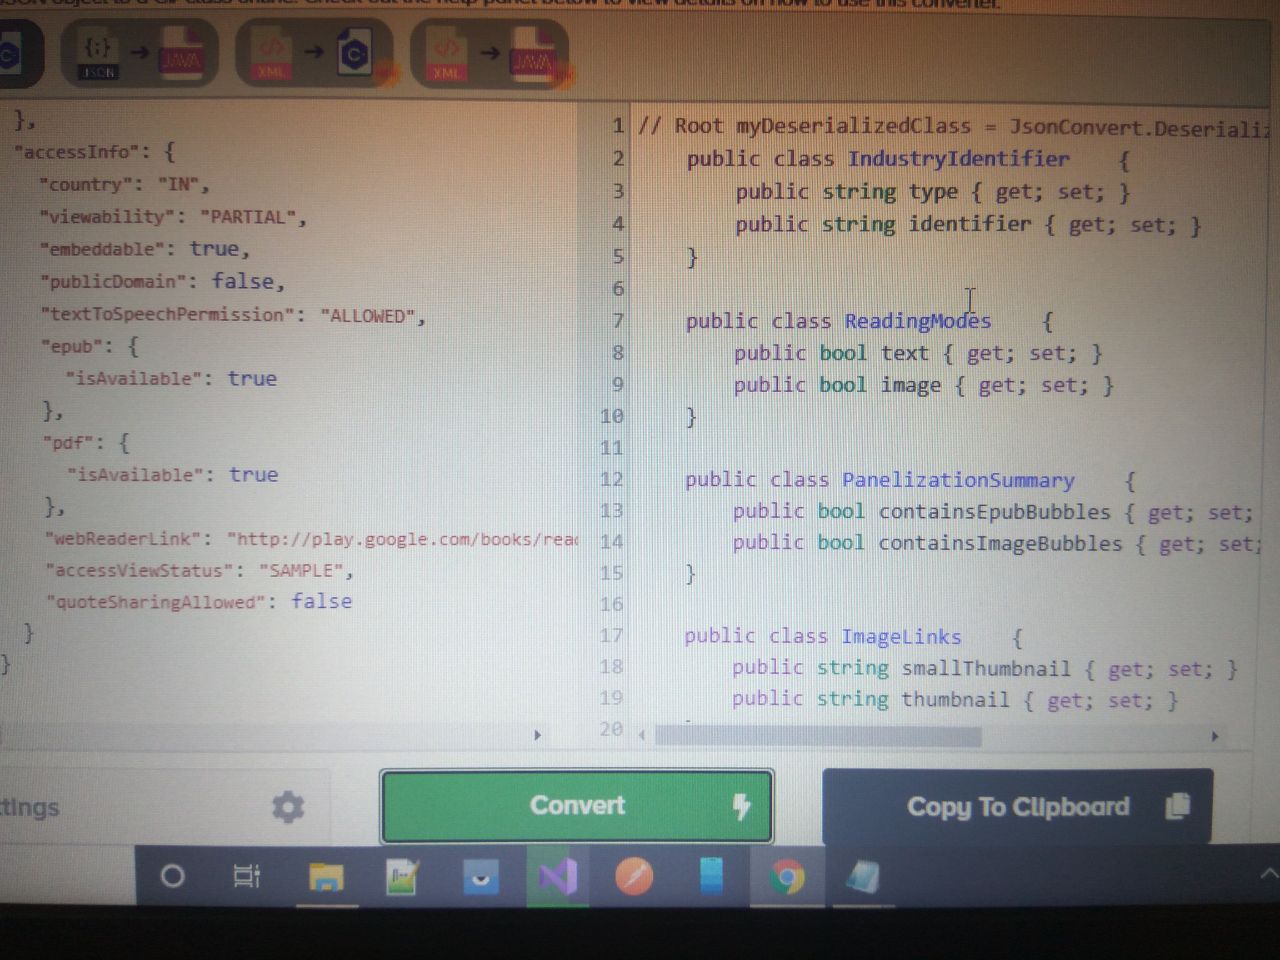Click the ReadingModes class name
This screenshot has width=1280, height=960.
click(917, 321)
